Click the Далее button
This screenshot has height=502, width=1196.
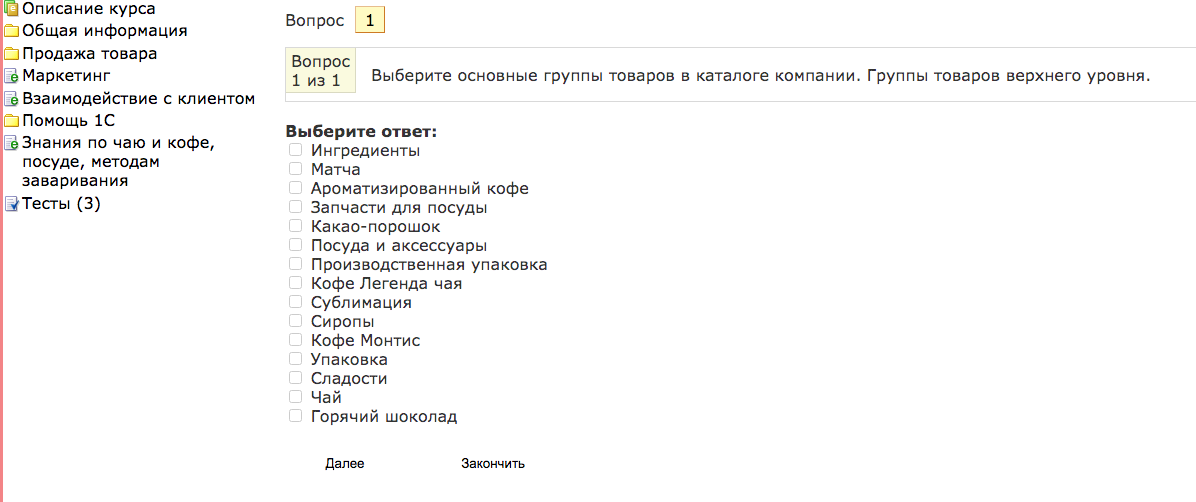click(x=345, y=463)
